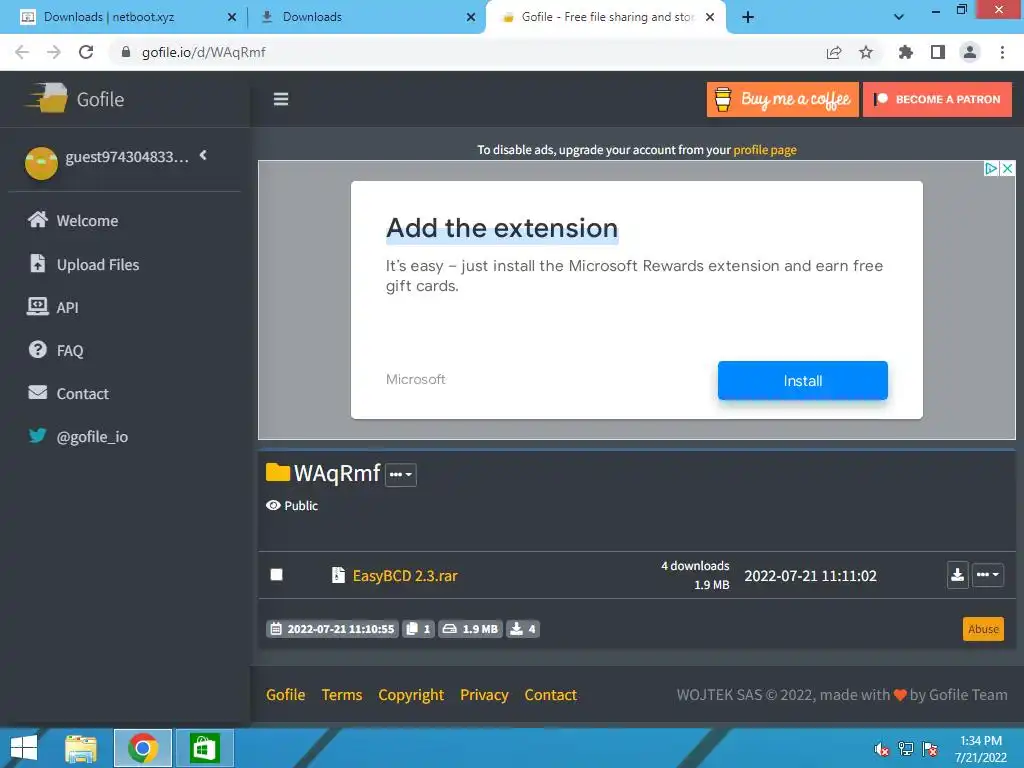Click the guest account avatar
The height and width of the screenshot is (768, 1024).
(41, 163)
